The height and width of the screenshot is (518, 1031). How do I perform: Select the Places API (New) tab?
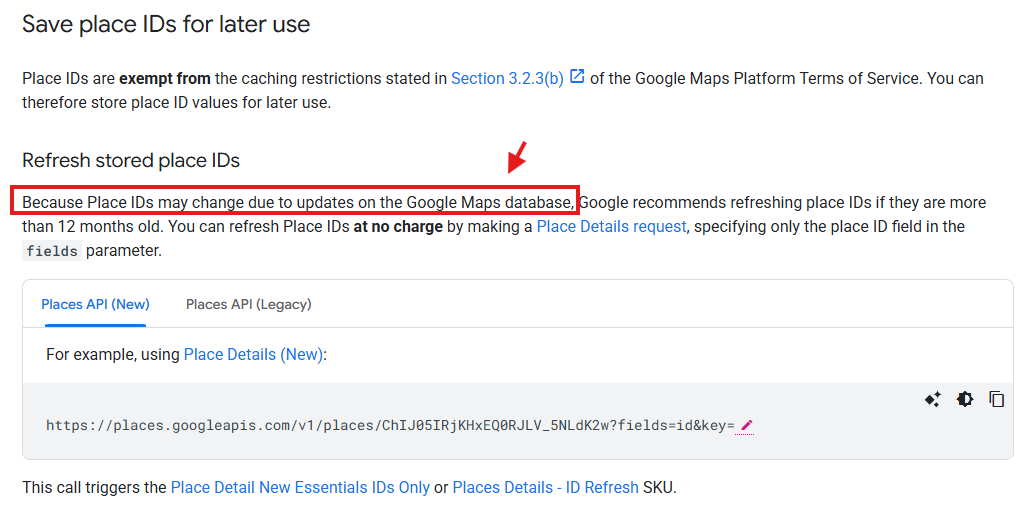click(95, 304)
